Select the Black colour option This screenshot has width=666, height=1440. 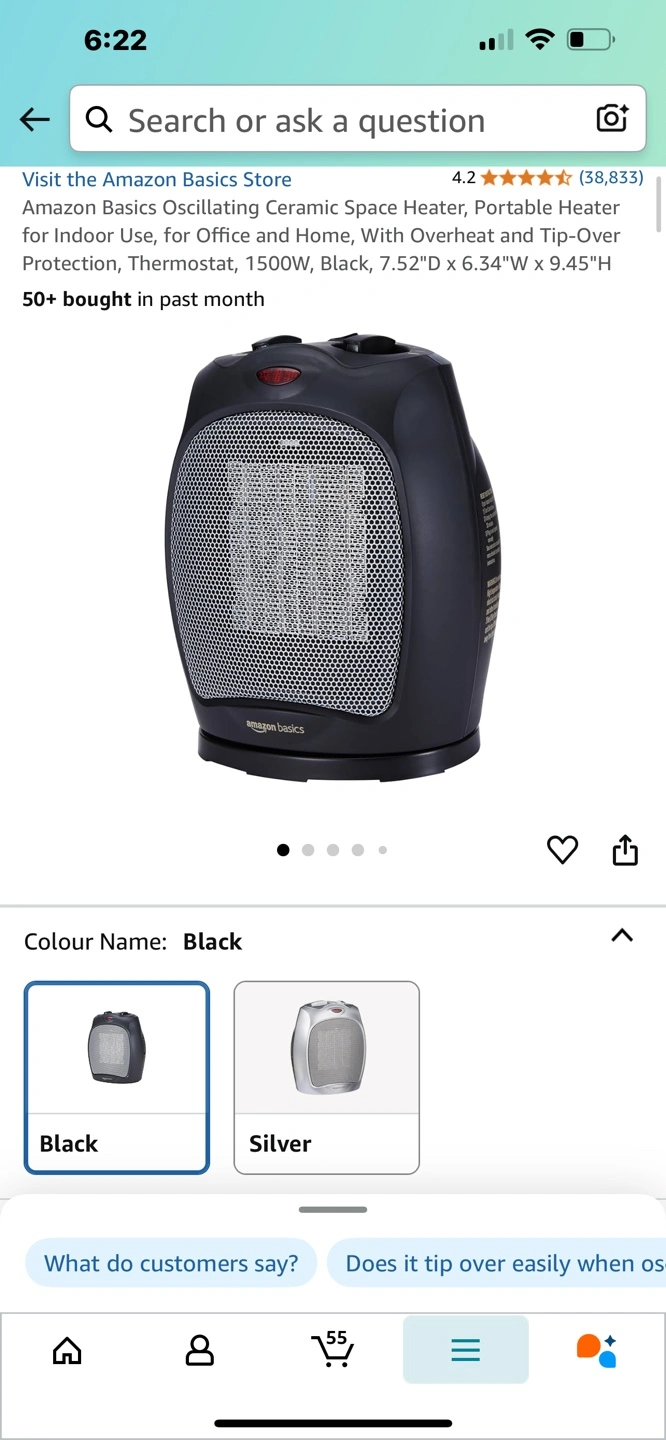coord(117,1078)
